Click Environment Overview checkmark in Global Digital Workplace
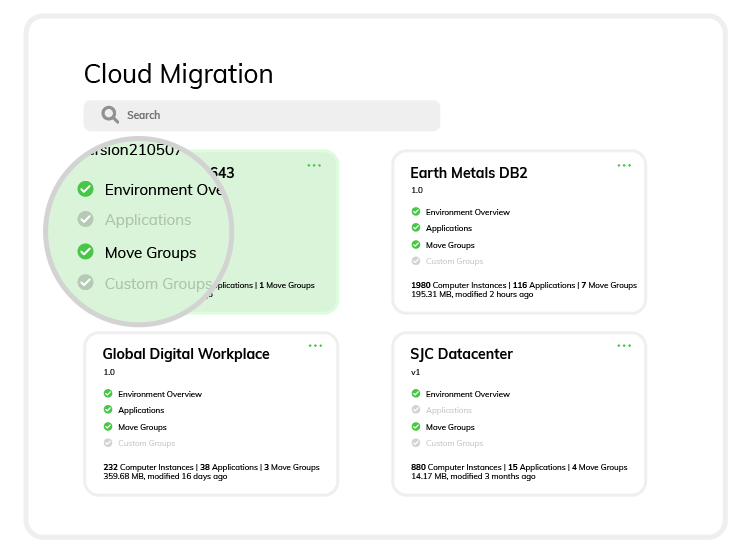The image size is (748, 551). click(x=108, y=393)
